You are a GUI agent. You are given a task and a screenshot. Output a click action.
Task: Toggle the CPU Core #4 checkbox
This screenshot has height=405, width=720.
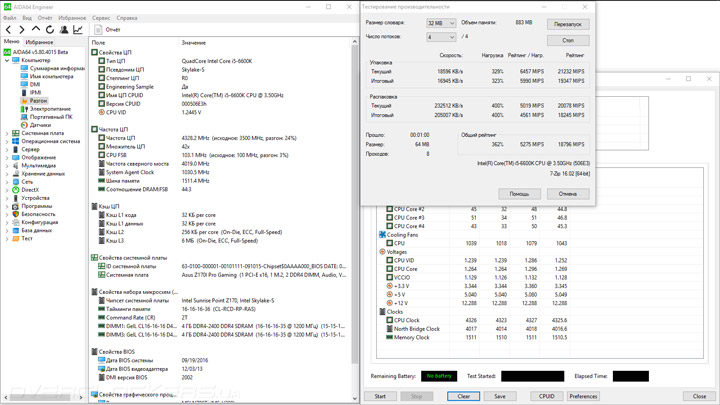coord(389,226)
